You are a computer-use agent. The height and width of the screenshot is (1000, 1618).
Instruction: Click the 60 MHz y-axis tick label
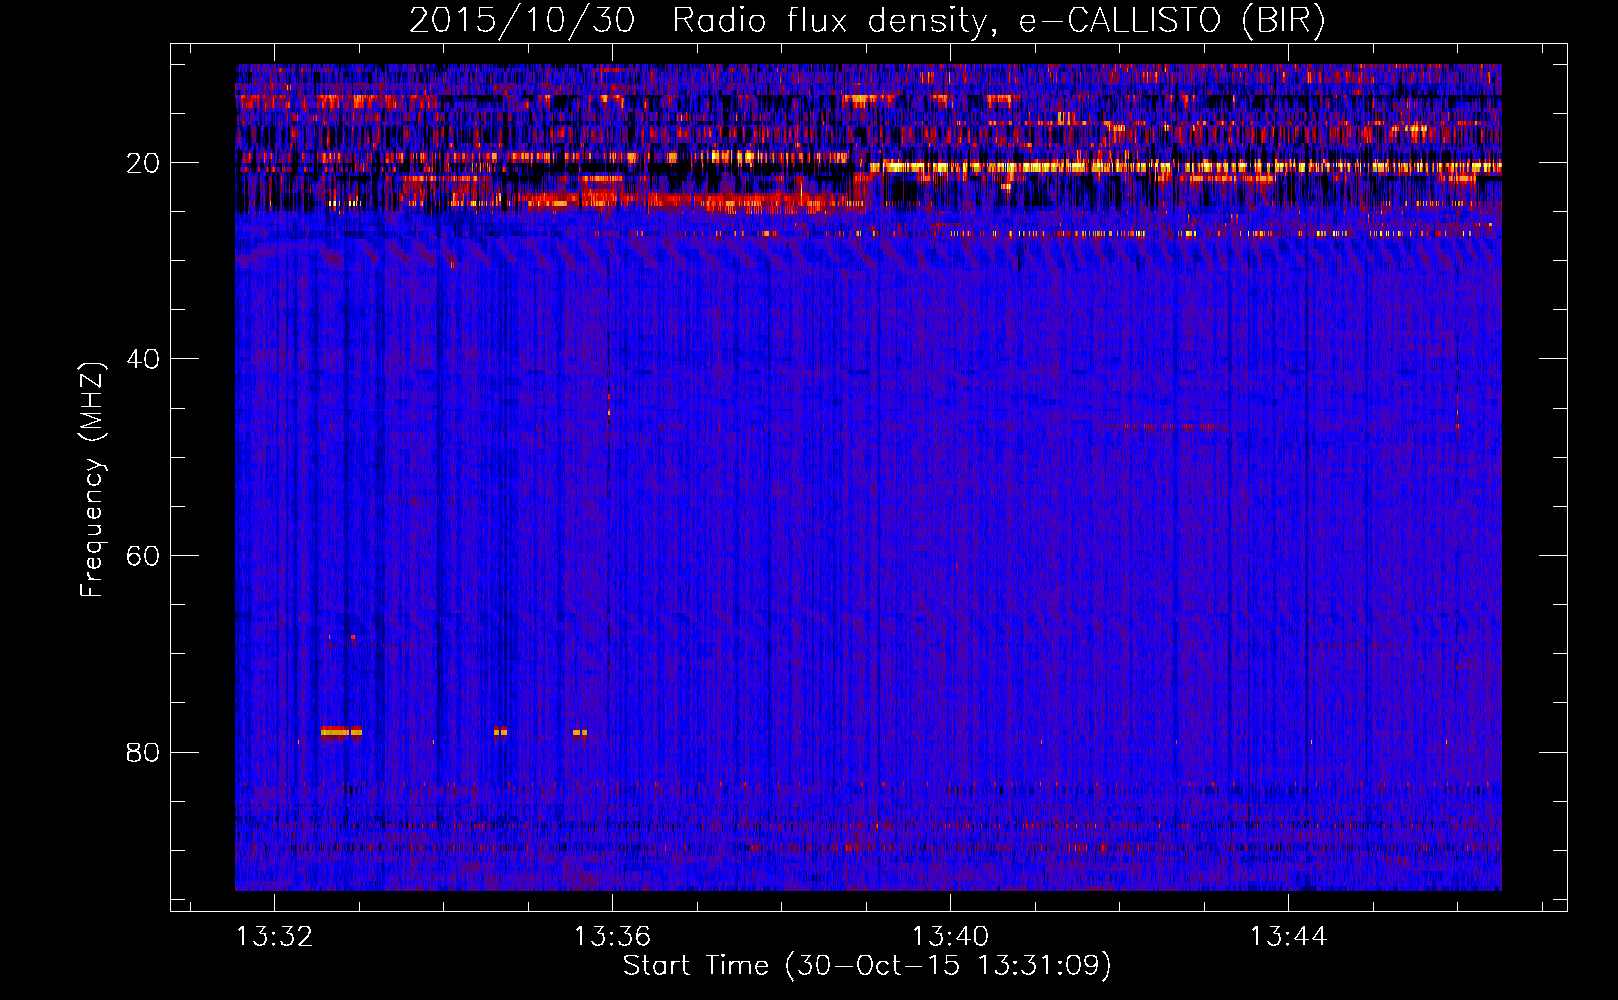coord(144,556)
